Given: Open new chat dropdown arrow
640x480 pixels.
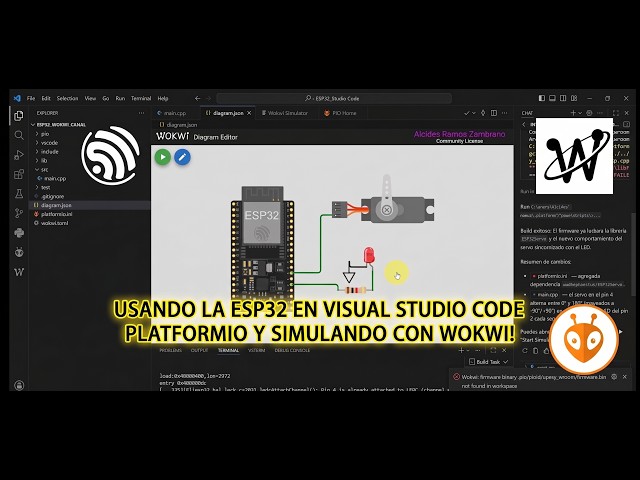Looking at the screenshot, I should 580,113.
